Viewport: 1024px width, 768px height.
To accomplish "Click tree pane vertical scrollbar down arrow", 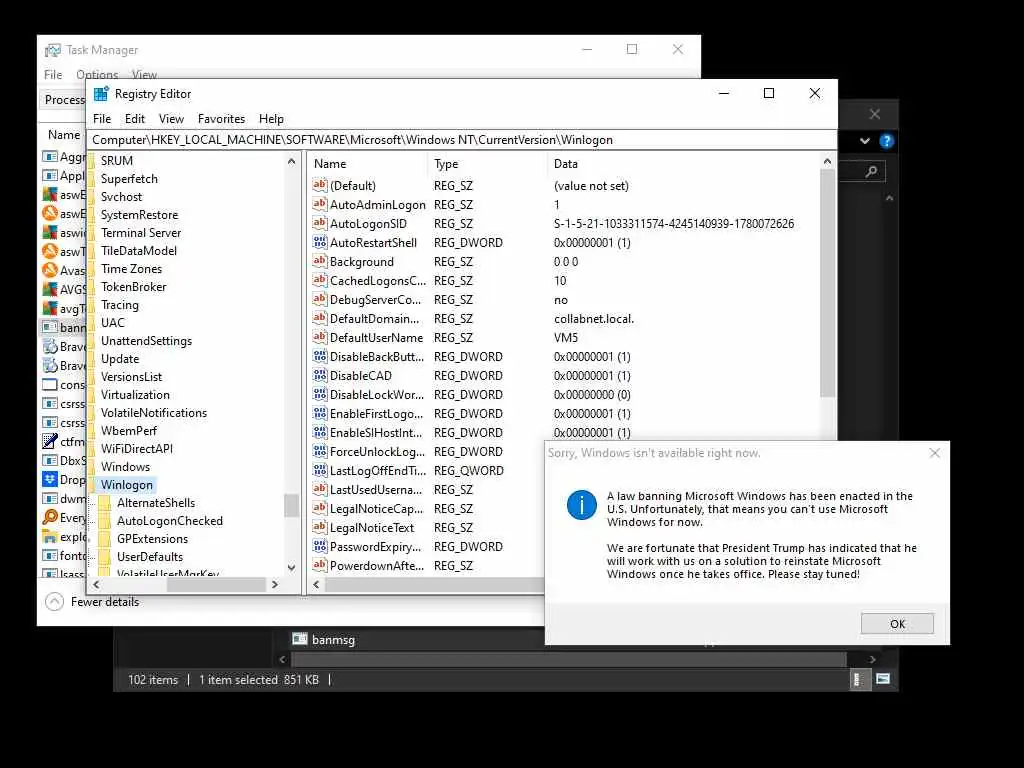I will [x=291, y=568].
